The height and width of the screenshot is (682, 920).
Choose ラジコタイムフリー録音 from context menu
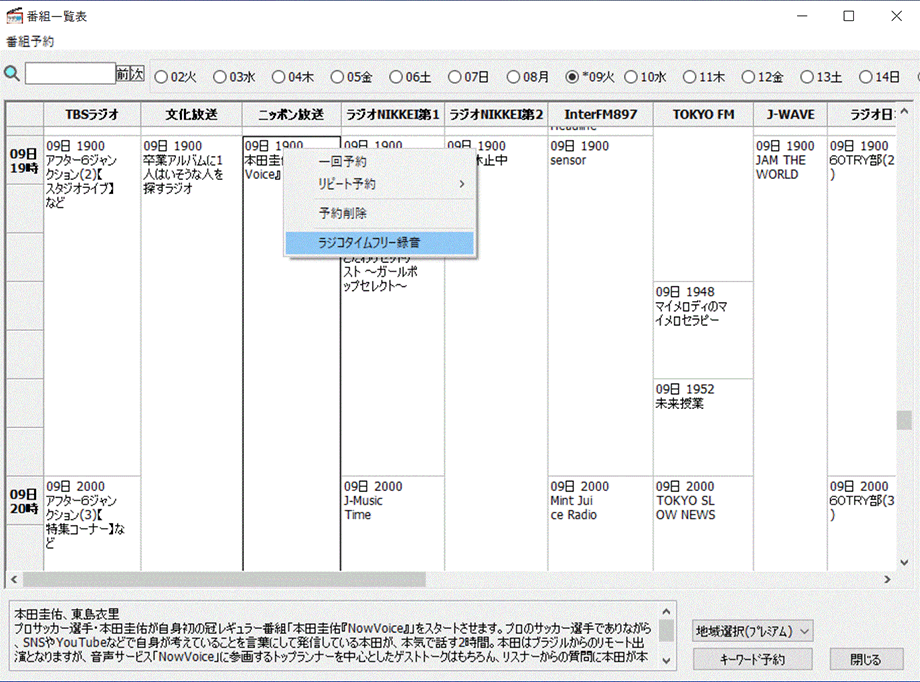point(379,242)
